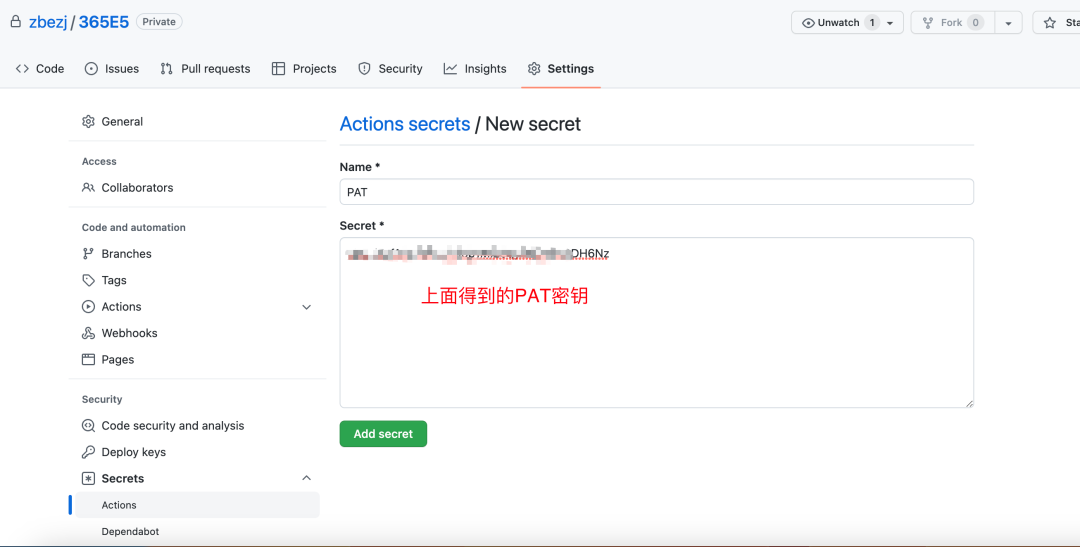The height and width of the screenshot is (547, 1080).
Task: Click the Pages browser icon
Action: tap(88, 360)
